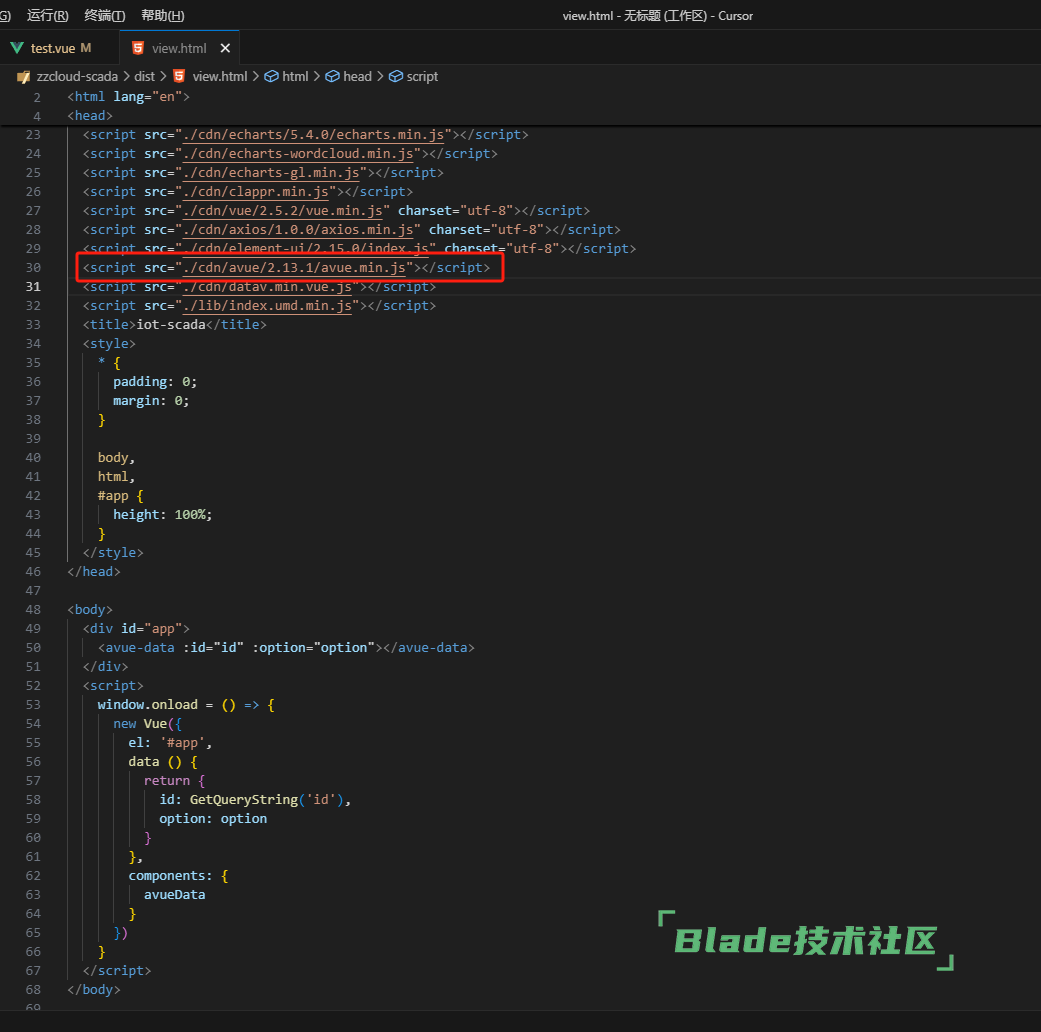Click the zzcloud-scada breadcrumb folder
1041x1032 pixels.
77,76
